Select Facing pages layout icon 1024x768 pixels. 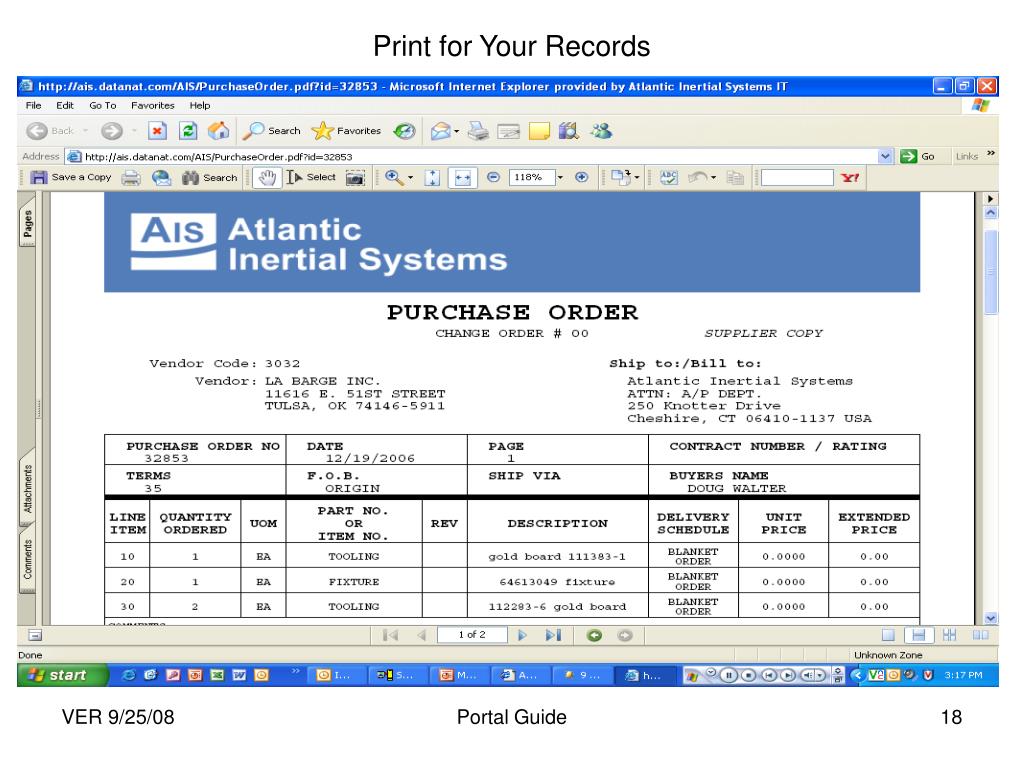[x=980, y=635]
